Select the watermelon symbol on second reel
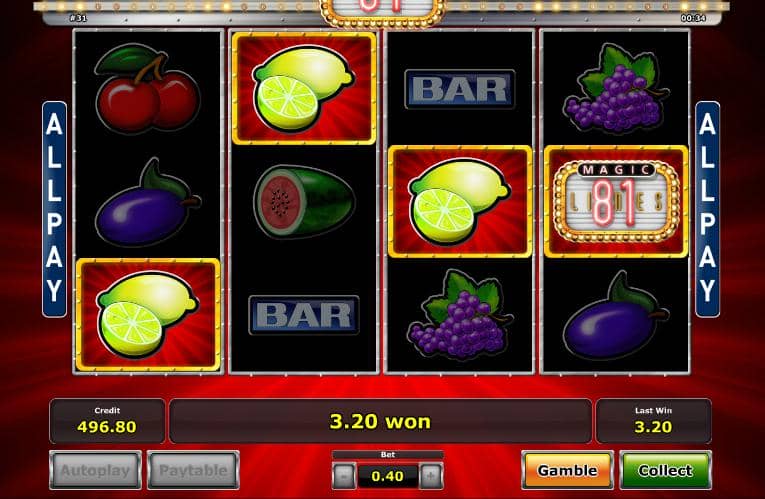The image size is (765, 499). (304, 201)
